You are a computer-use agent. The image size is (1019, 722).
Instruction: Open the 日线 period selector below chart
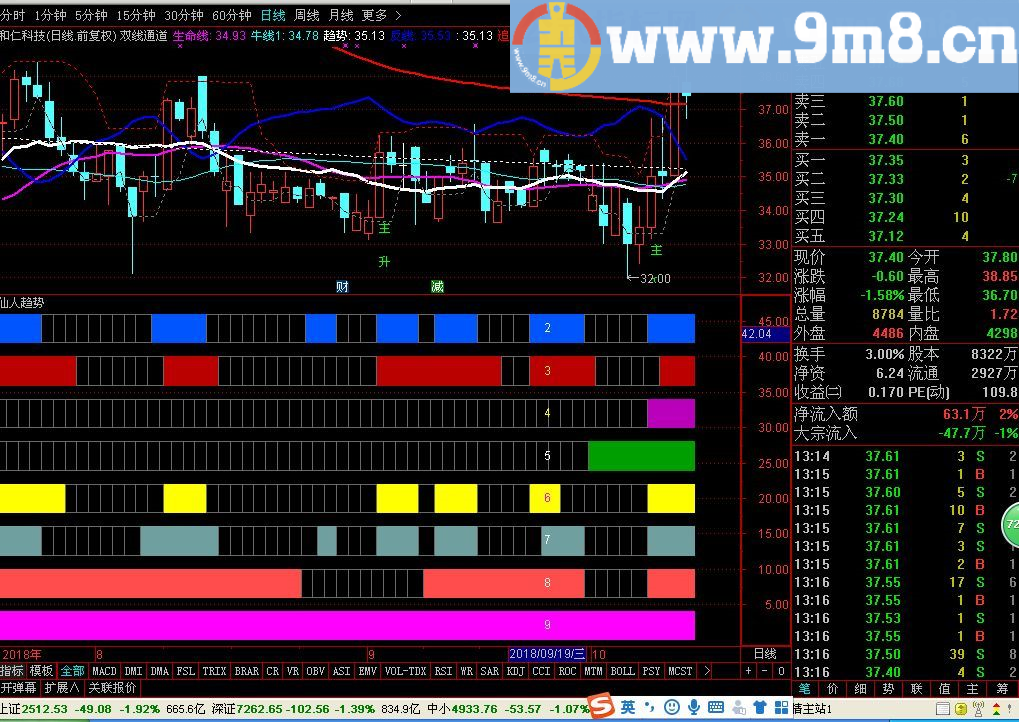764,653
